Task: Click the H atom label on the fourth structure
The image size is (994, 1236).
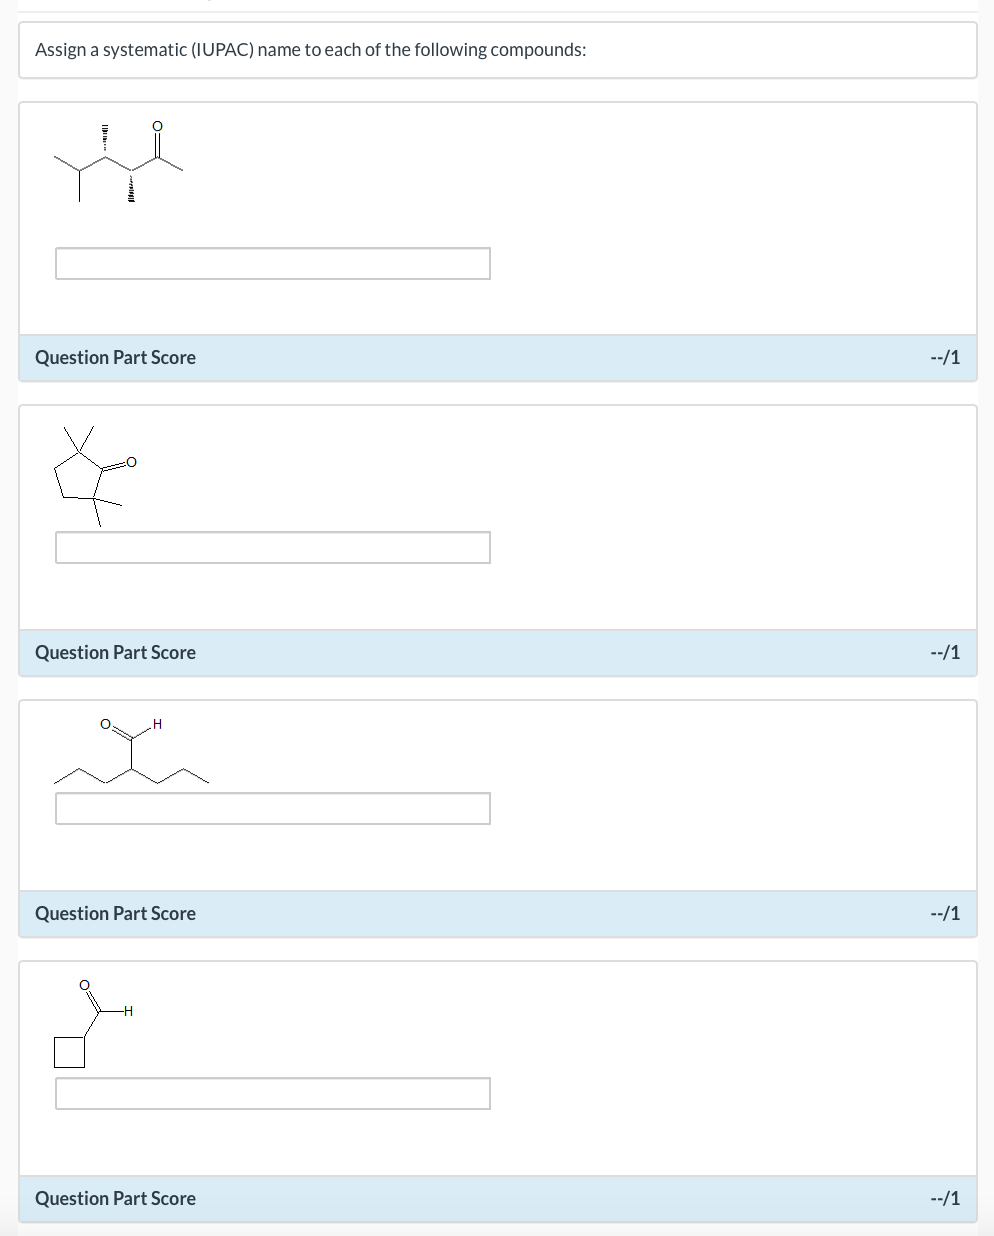Action: click(x=127, y=1011)
